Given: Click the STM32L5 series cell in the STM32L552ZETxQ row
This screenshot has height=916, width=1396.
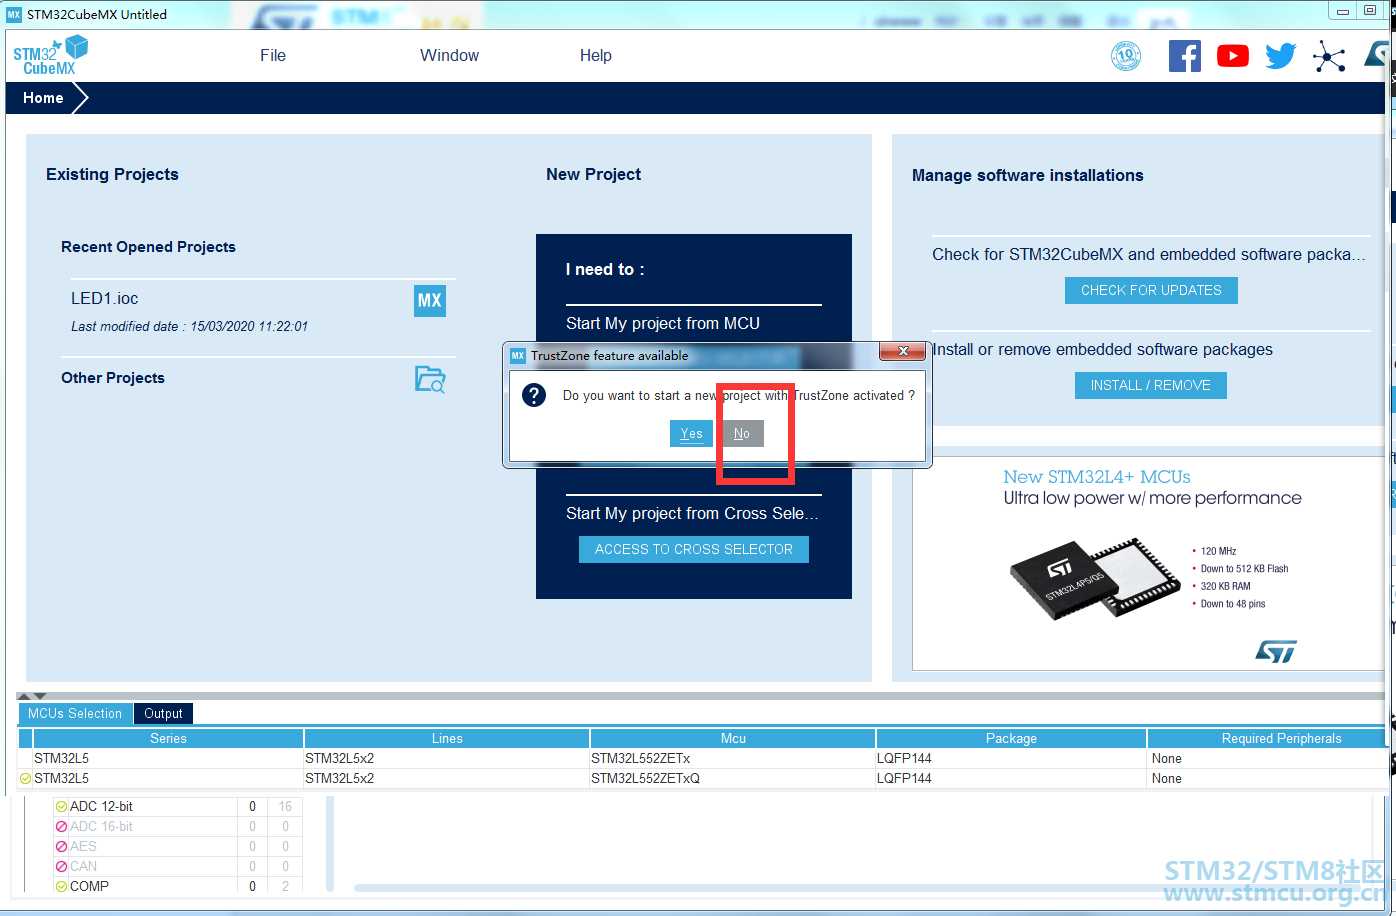Looking at the screenshot, I should point(168,778).
